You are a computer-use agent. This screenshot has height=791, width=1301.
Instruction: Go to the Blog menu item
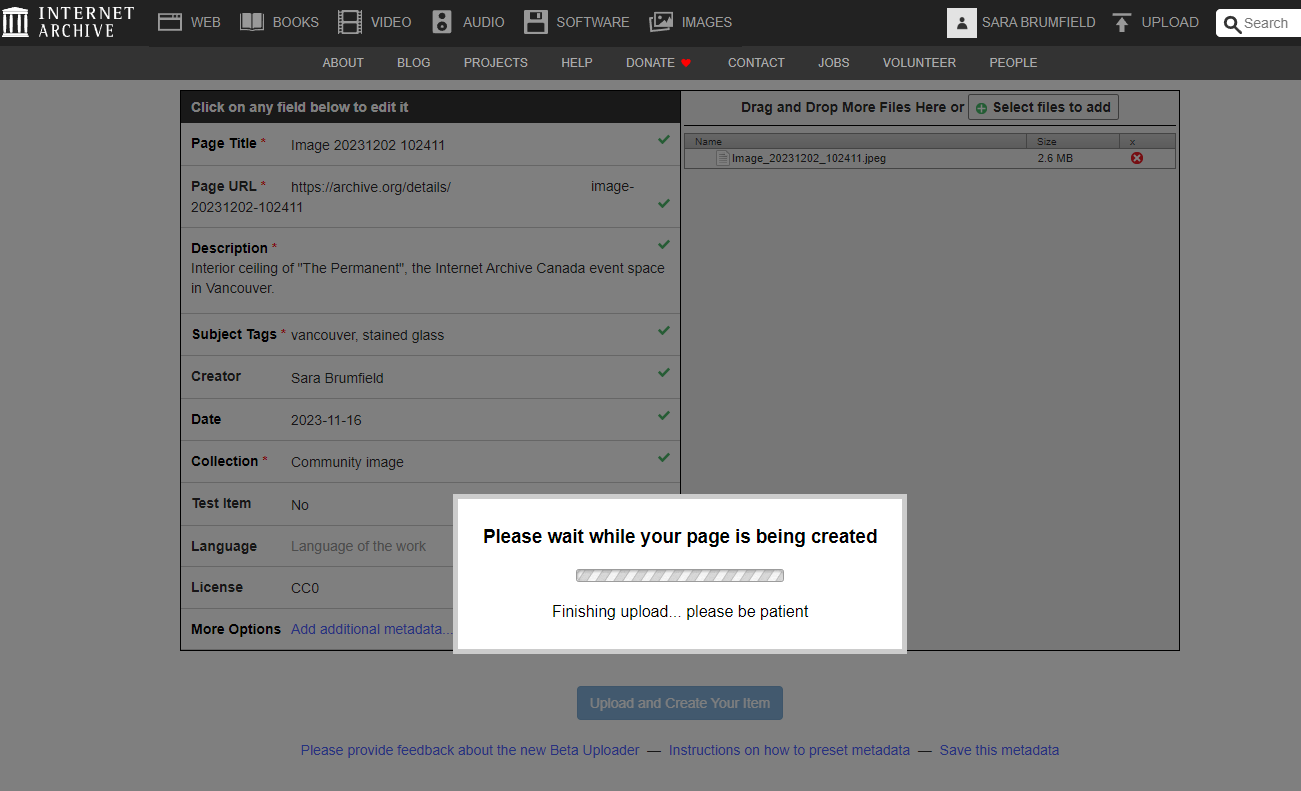click(x=413, y=62)
